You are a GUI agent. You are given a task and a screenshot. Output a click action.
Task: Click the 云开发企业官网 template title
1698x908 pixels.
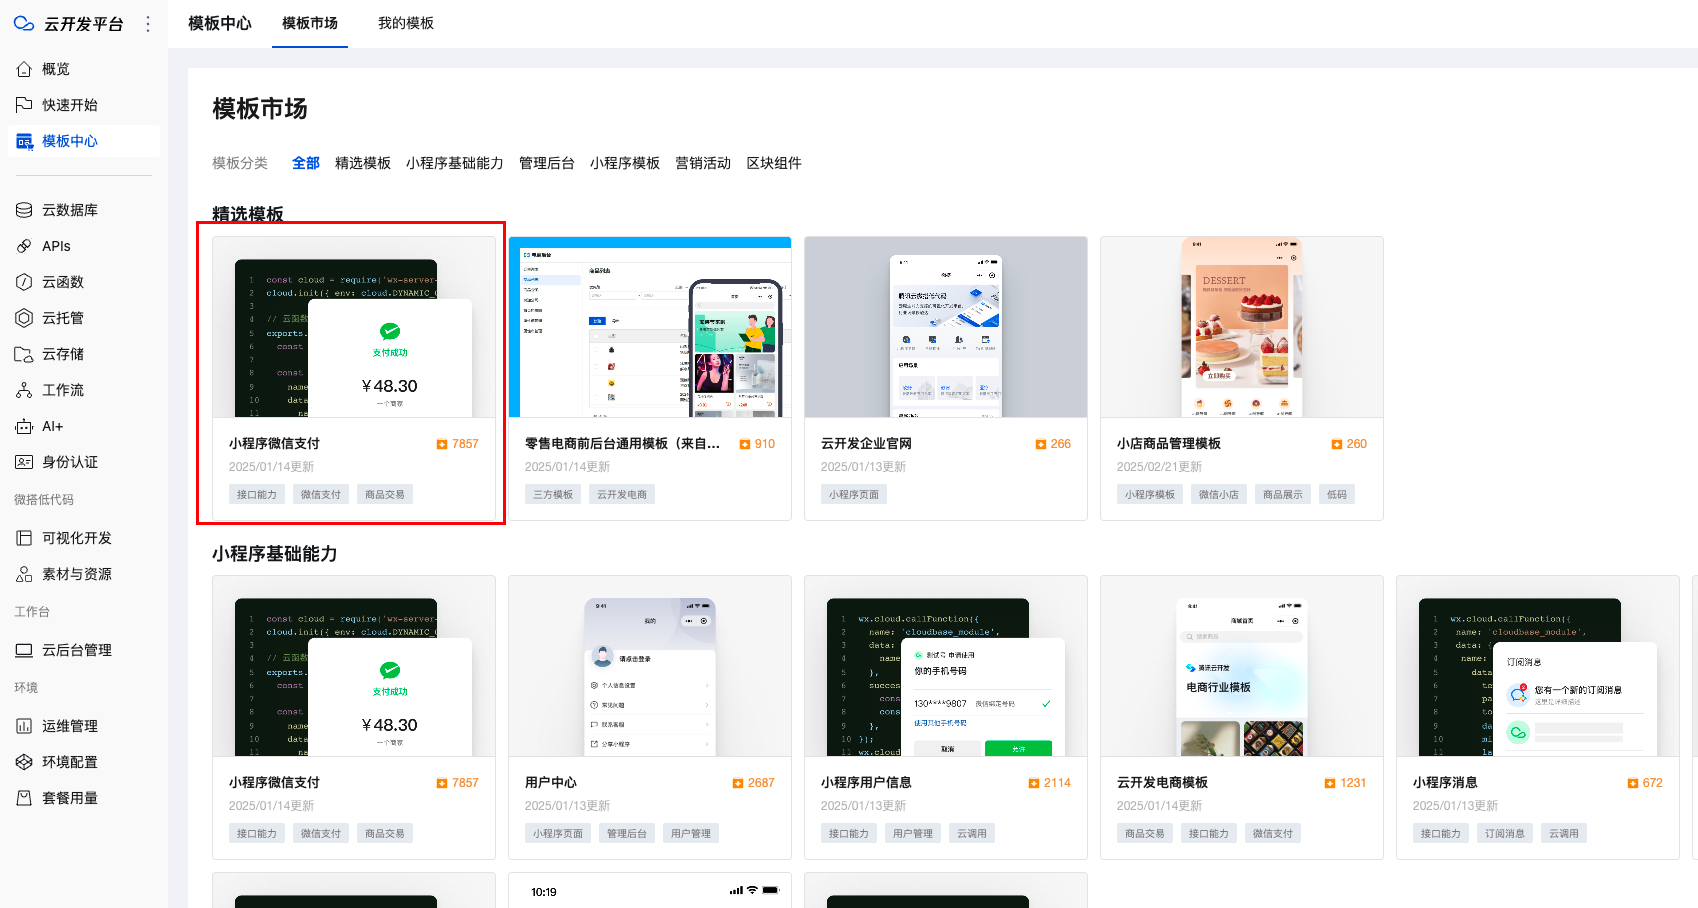[866, 444]
